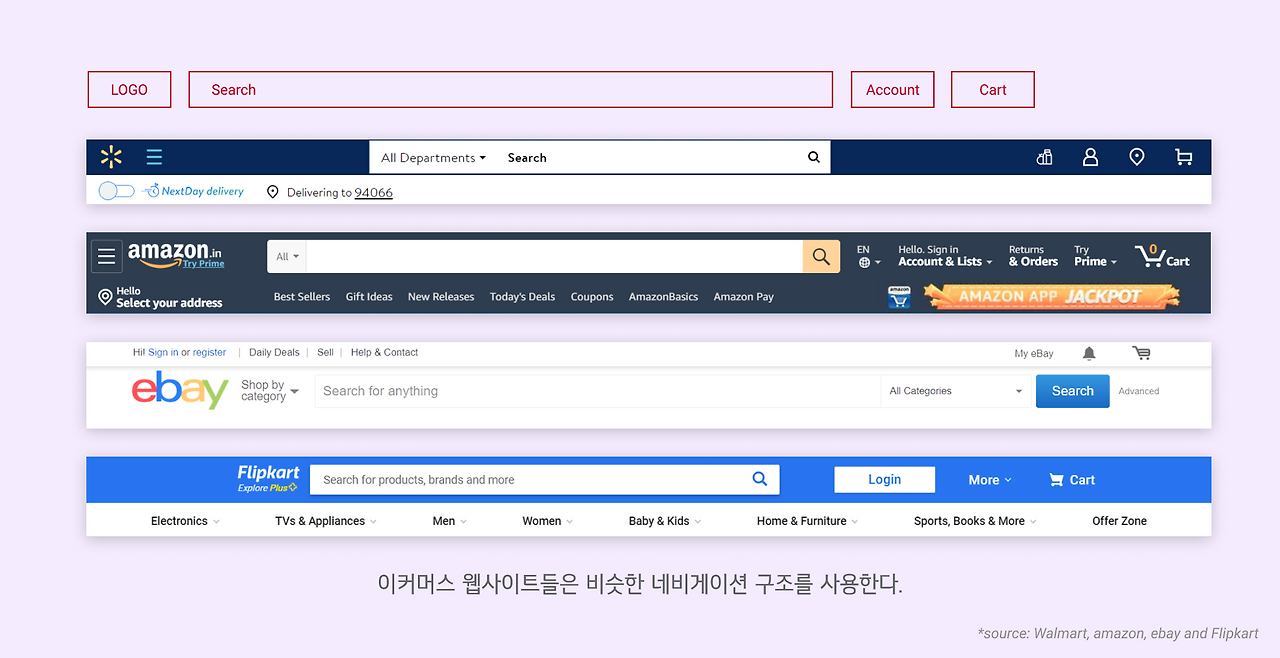Open Flipkart Offer Zone
This screenshot has height=658, width=1280.
pos(1120,521)
